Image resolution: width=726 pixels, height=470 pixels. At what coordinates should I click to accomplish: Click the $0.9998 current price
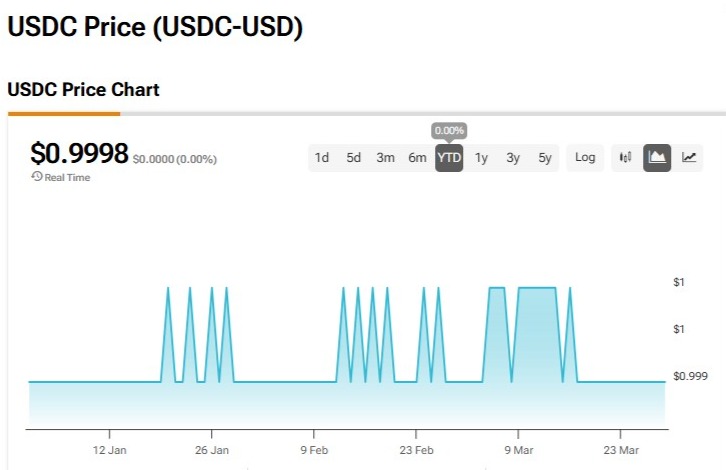click(79, 153)
